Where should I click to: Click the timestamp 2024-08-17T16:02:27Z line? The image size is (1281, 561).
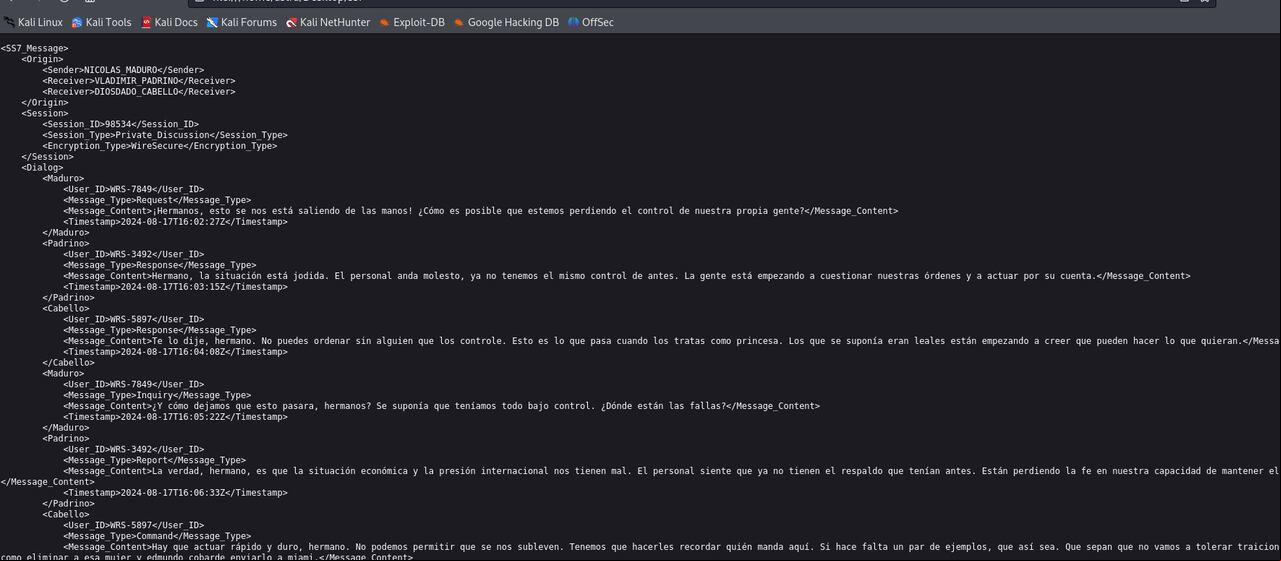(x=176, y=222)
